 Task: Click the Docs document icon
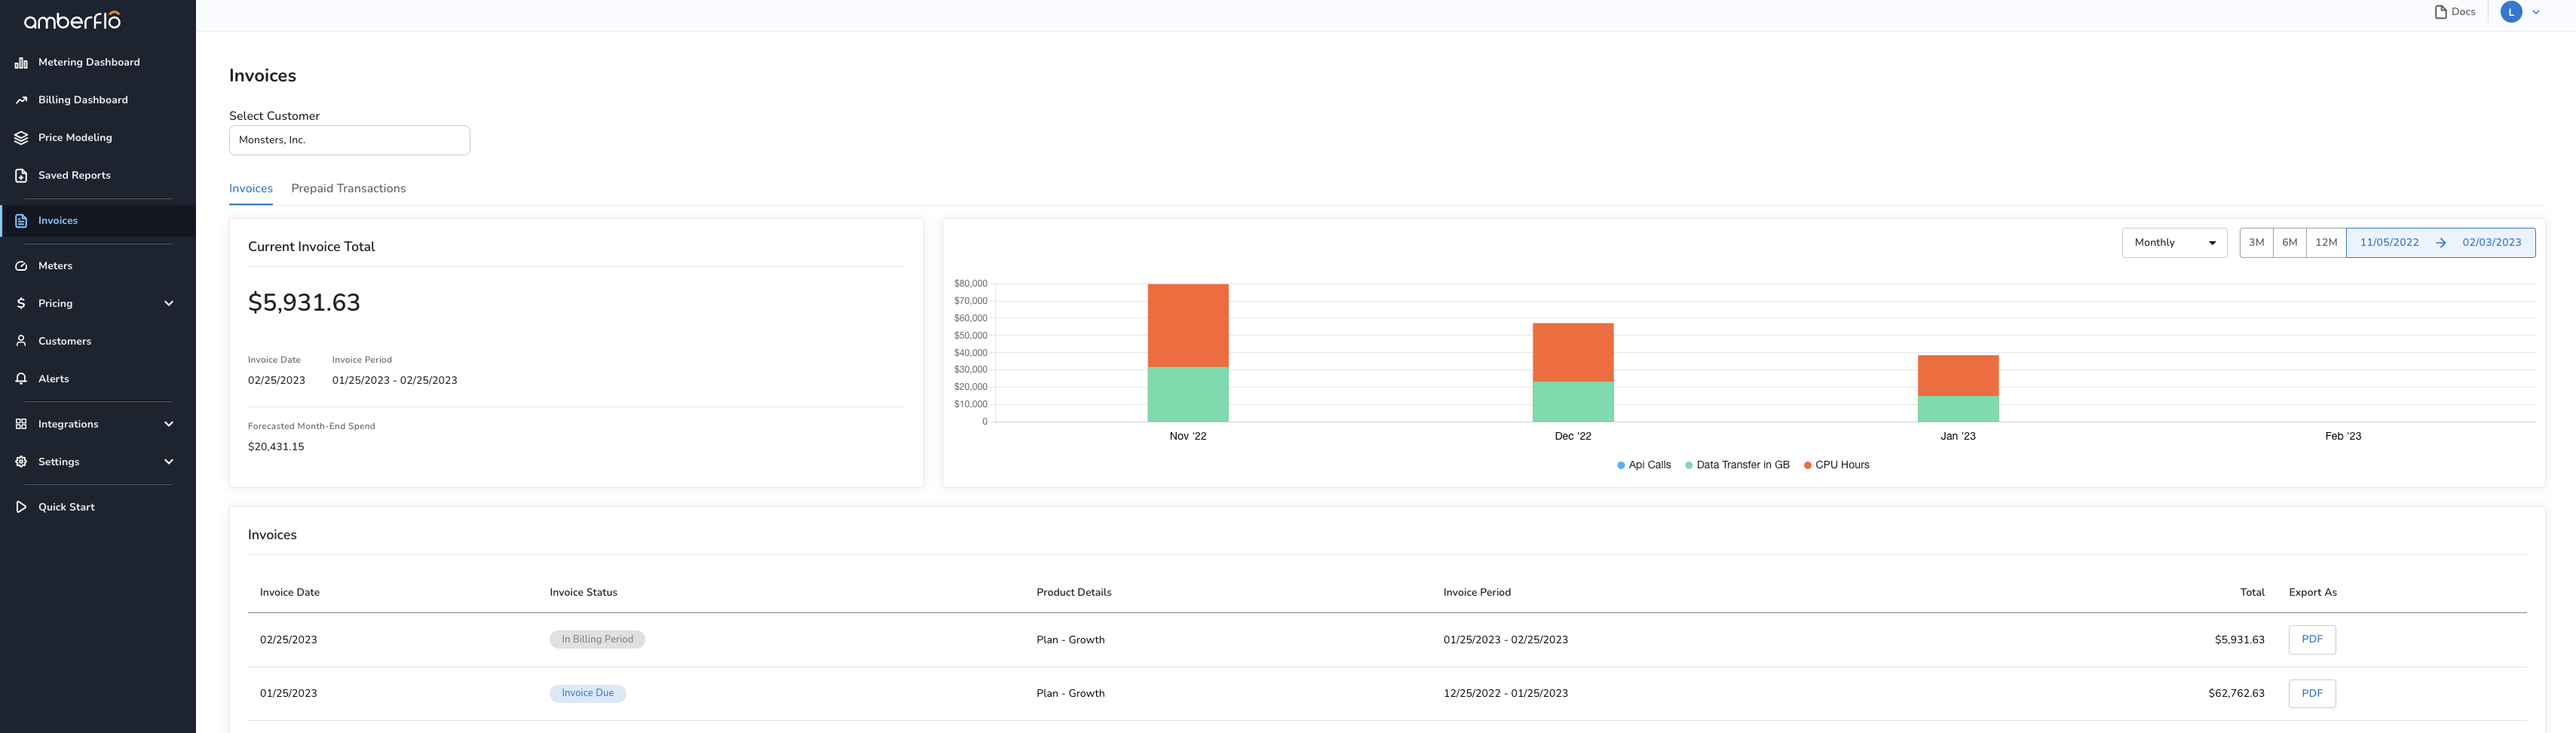(x=2441, y=12)
